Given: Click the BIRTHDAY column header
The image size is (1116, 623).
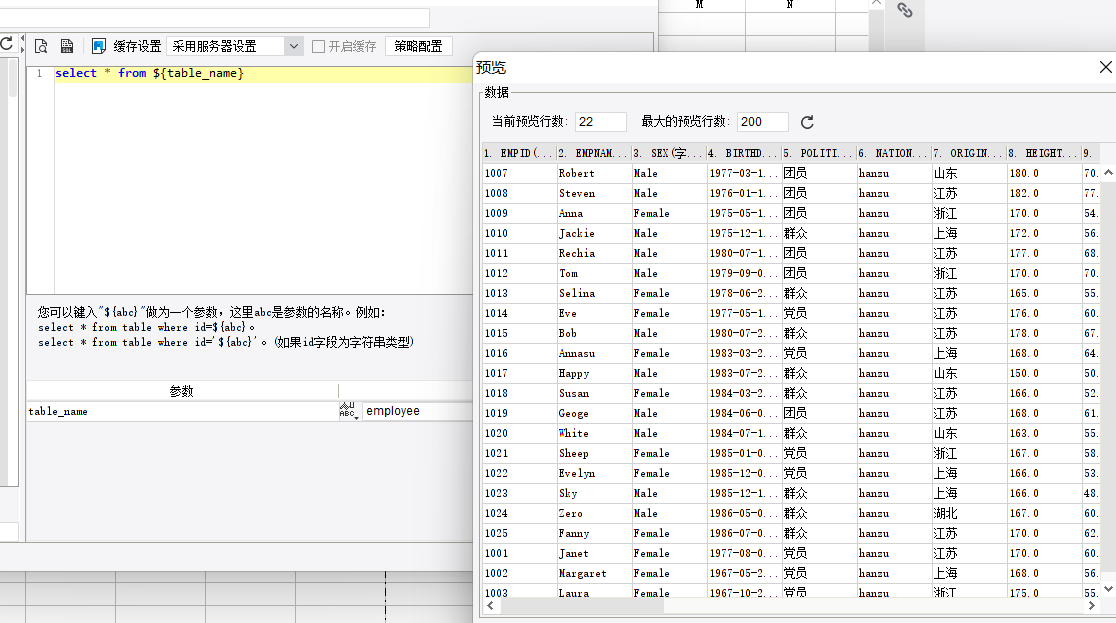Looking at the screenshot, I should click(x=744, y=153).
